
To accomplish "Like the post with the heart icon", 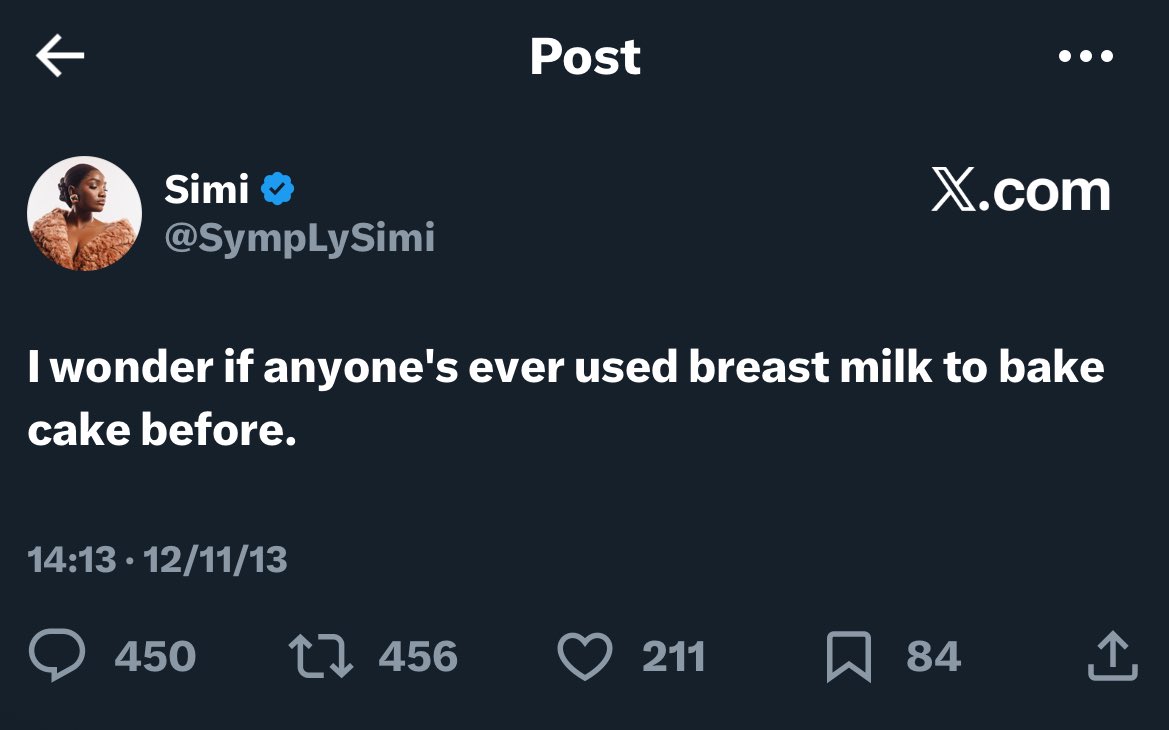I will (x=584, y=657).
